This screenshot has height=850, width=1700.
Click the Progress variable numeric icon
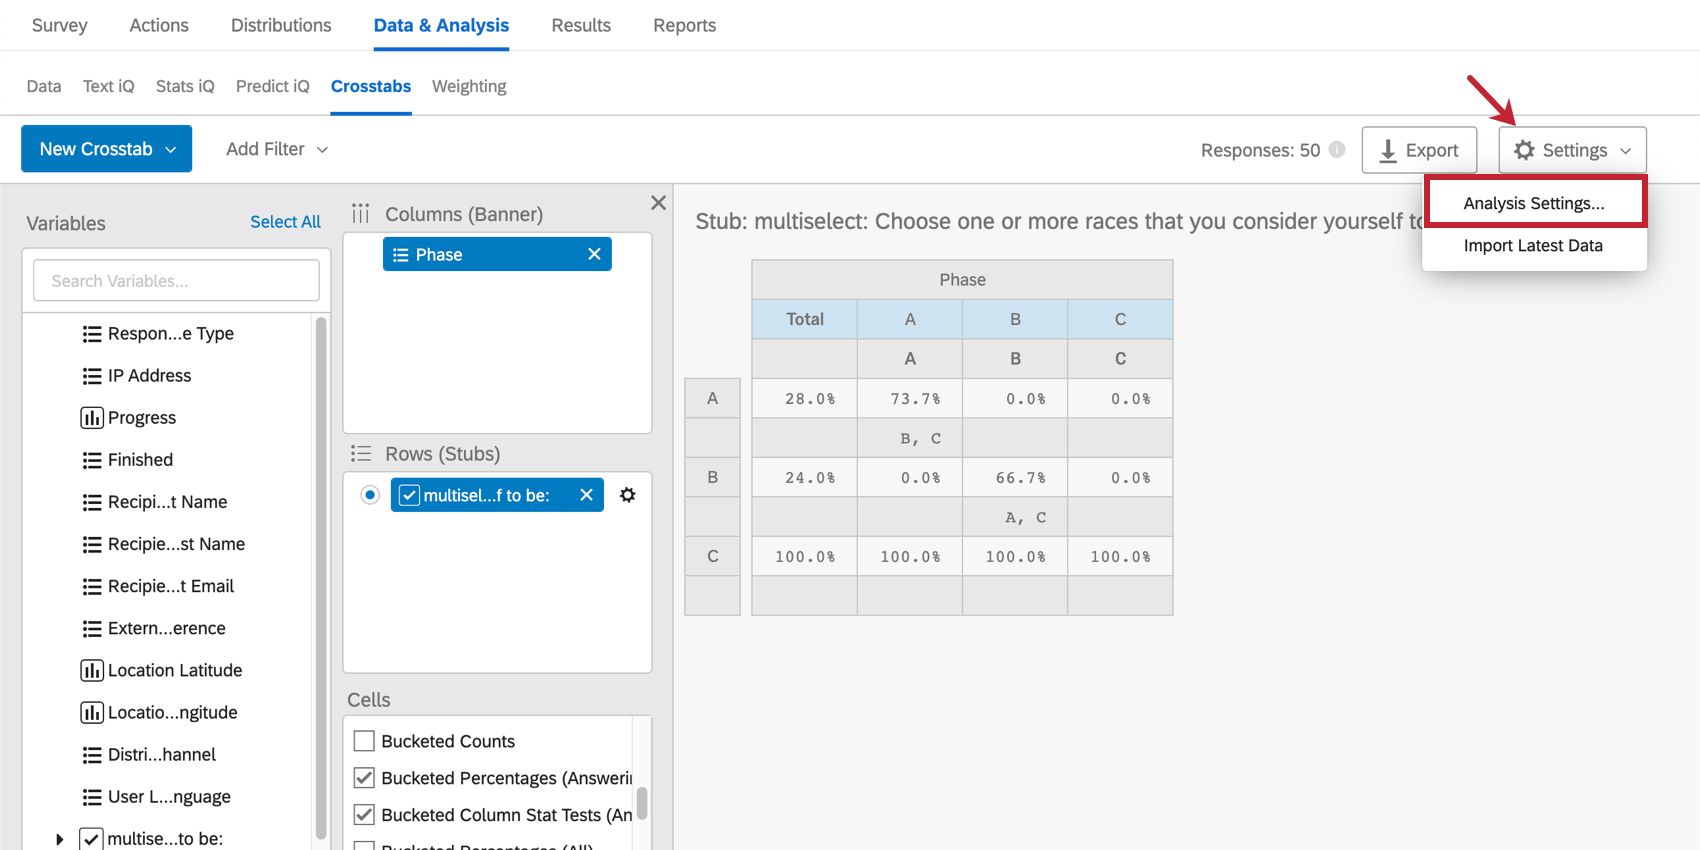tap(92, 418)
